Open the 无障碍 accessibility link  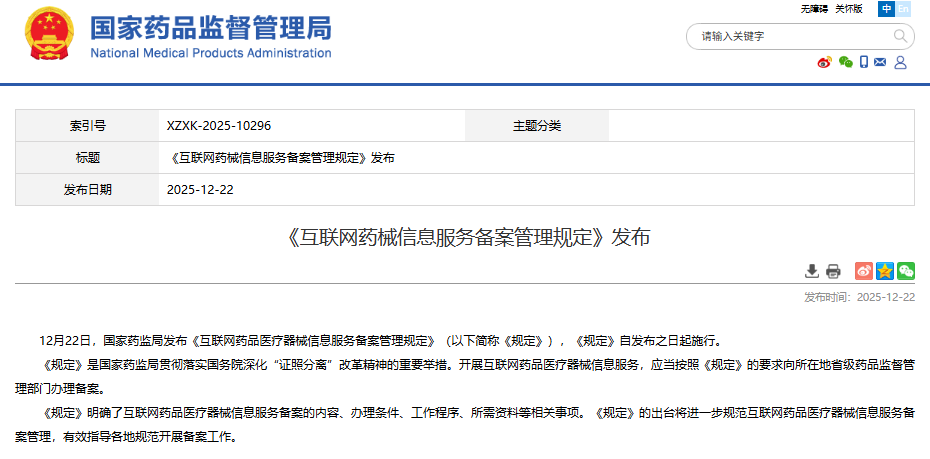coord(814,9)
